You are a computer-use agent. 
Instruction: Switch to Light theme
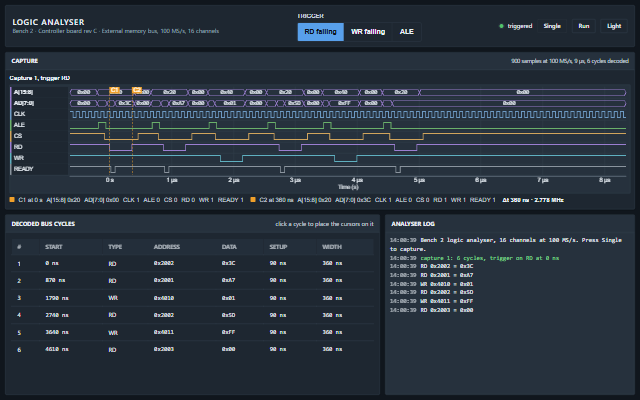pyautogui.click(x=613, y=26)
